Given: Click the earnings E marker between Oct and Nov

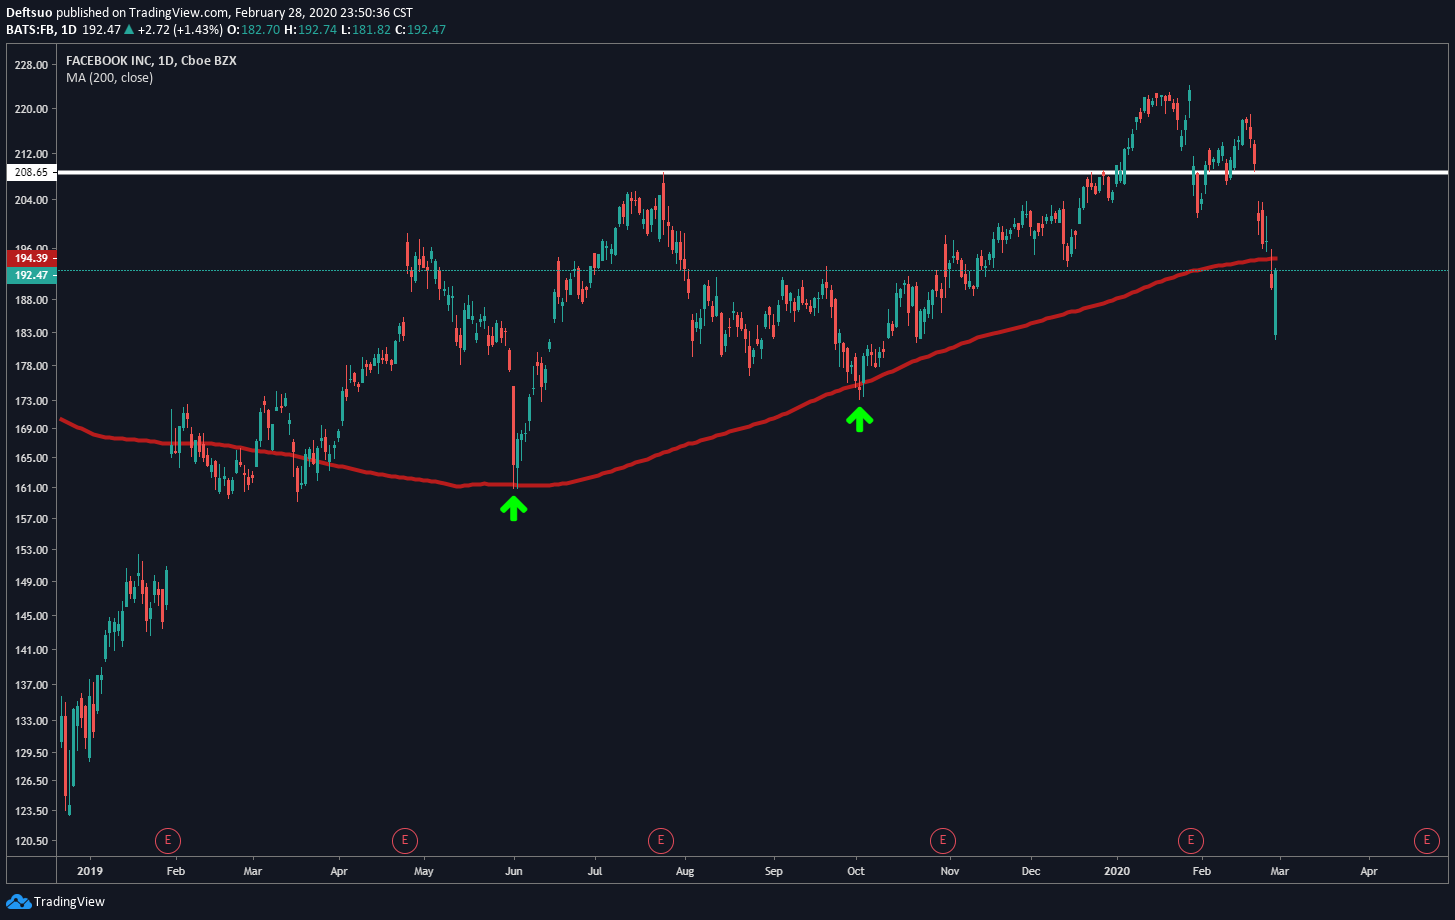Looking at the screenshot, I should click(942, 840).
